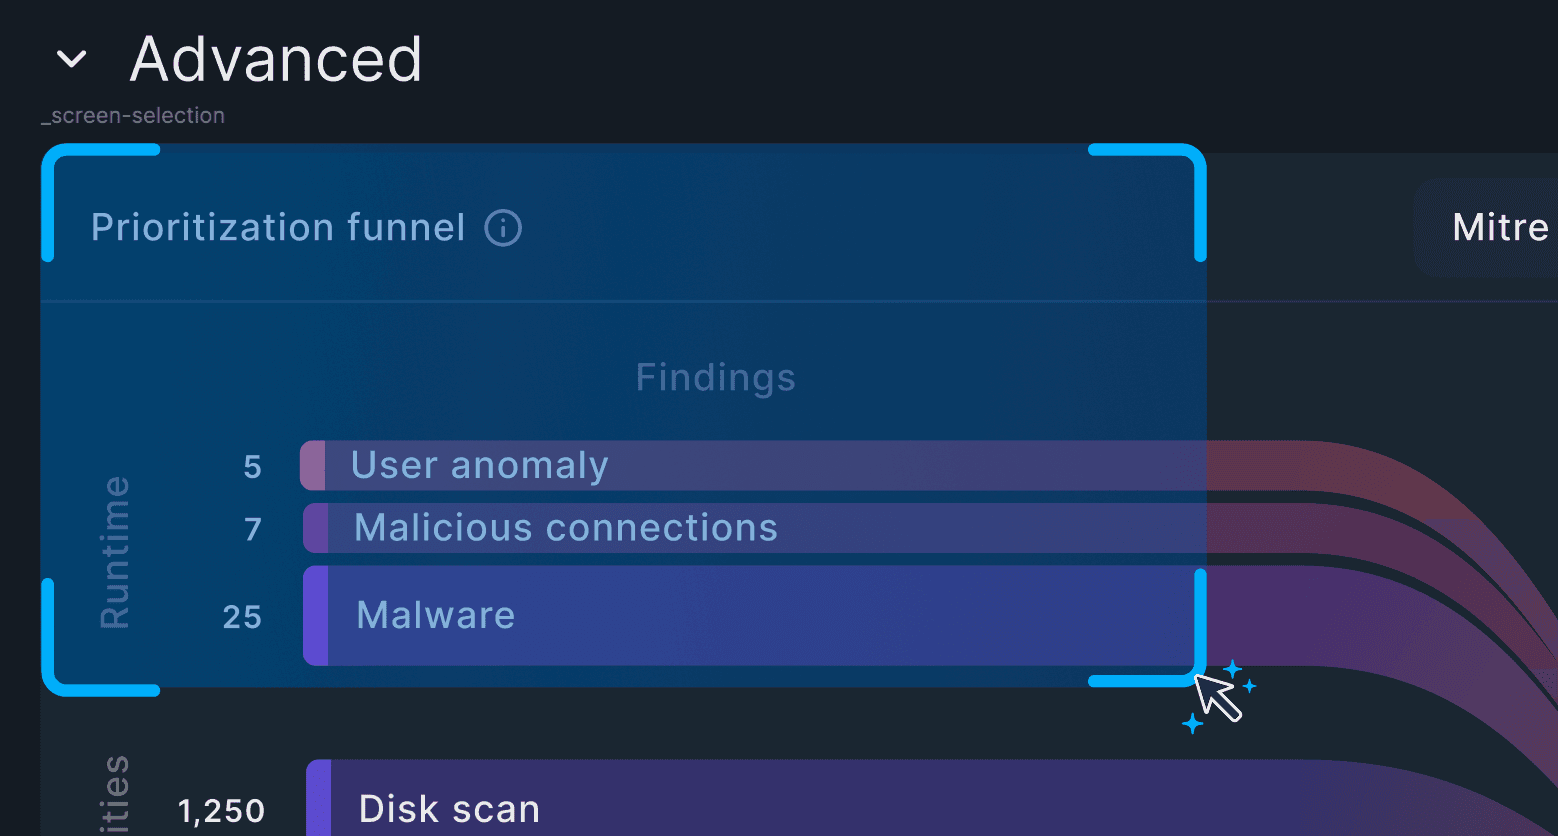The image size is (1558, 836).
Task: Click the sparkle cursor icon
Action: (1218, 696)
